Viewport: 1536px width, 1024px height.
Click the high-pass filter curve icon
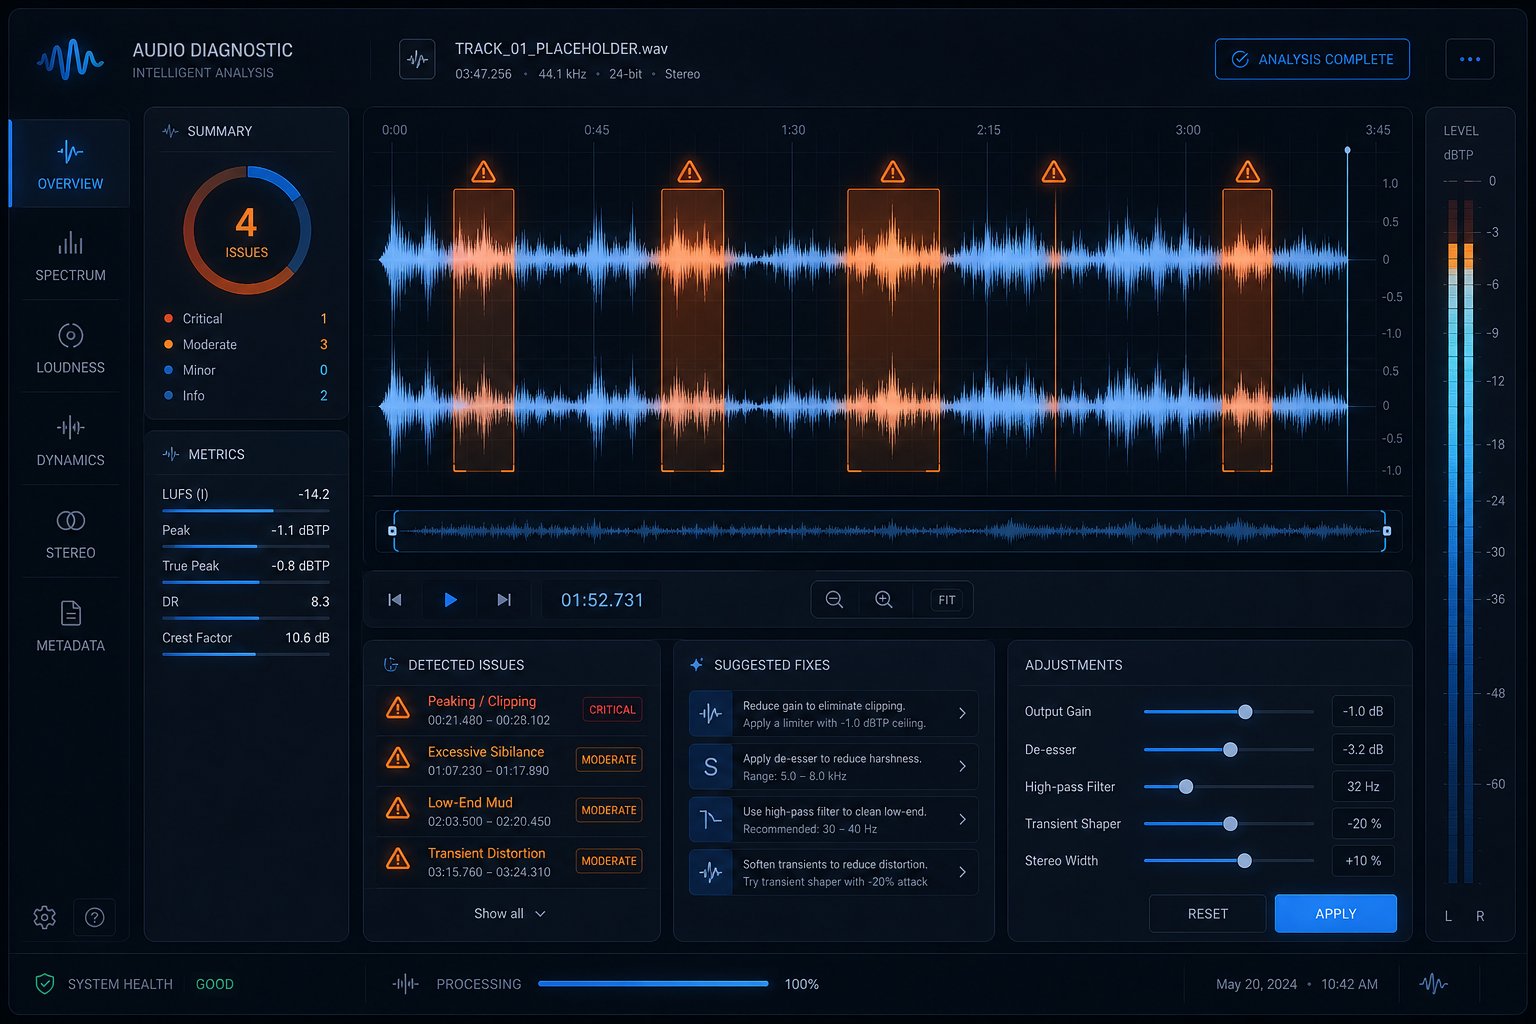pos(711,820)
